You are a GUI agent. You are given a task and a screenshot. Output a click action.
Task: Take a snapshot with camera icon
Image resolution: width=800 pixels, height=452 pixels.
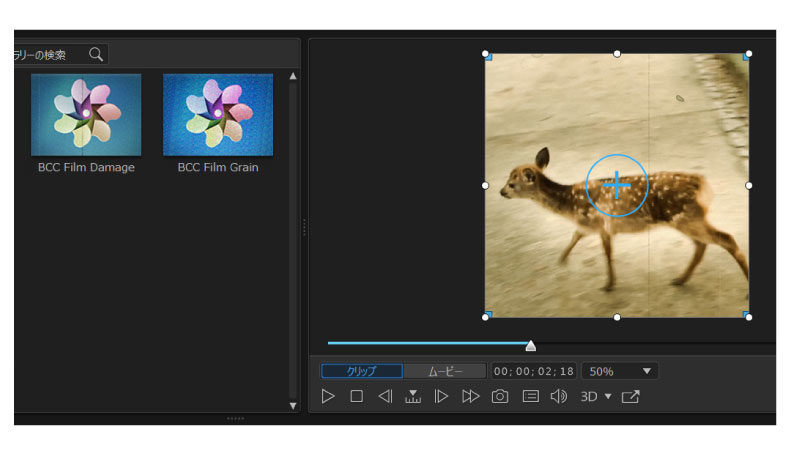pos(500,396)
